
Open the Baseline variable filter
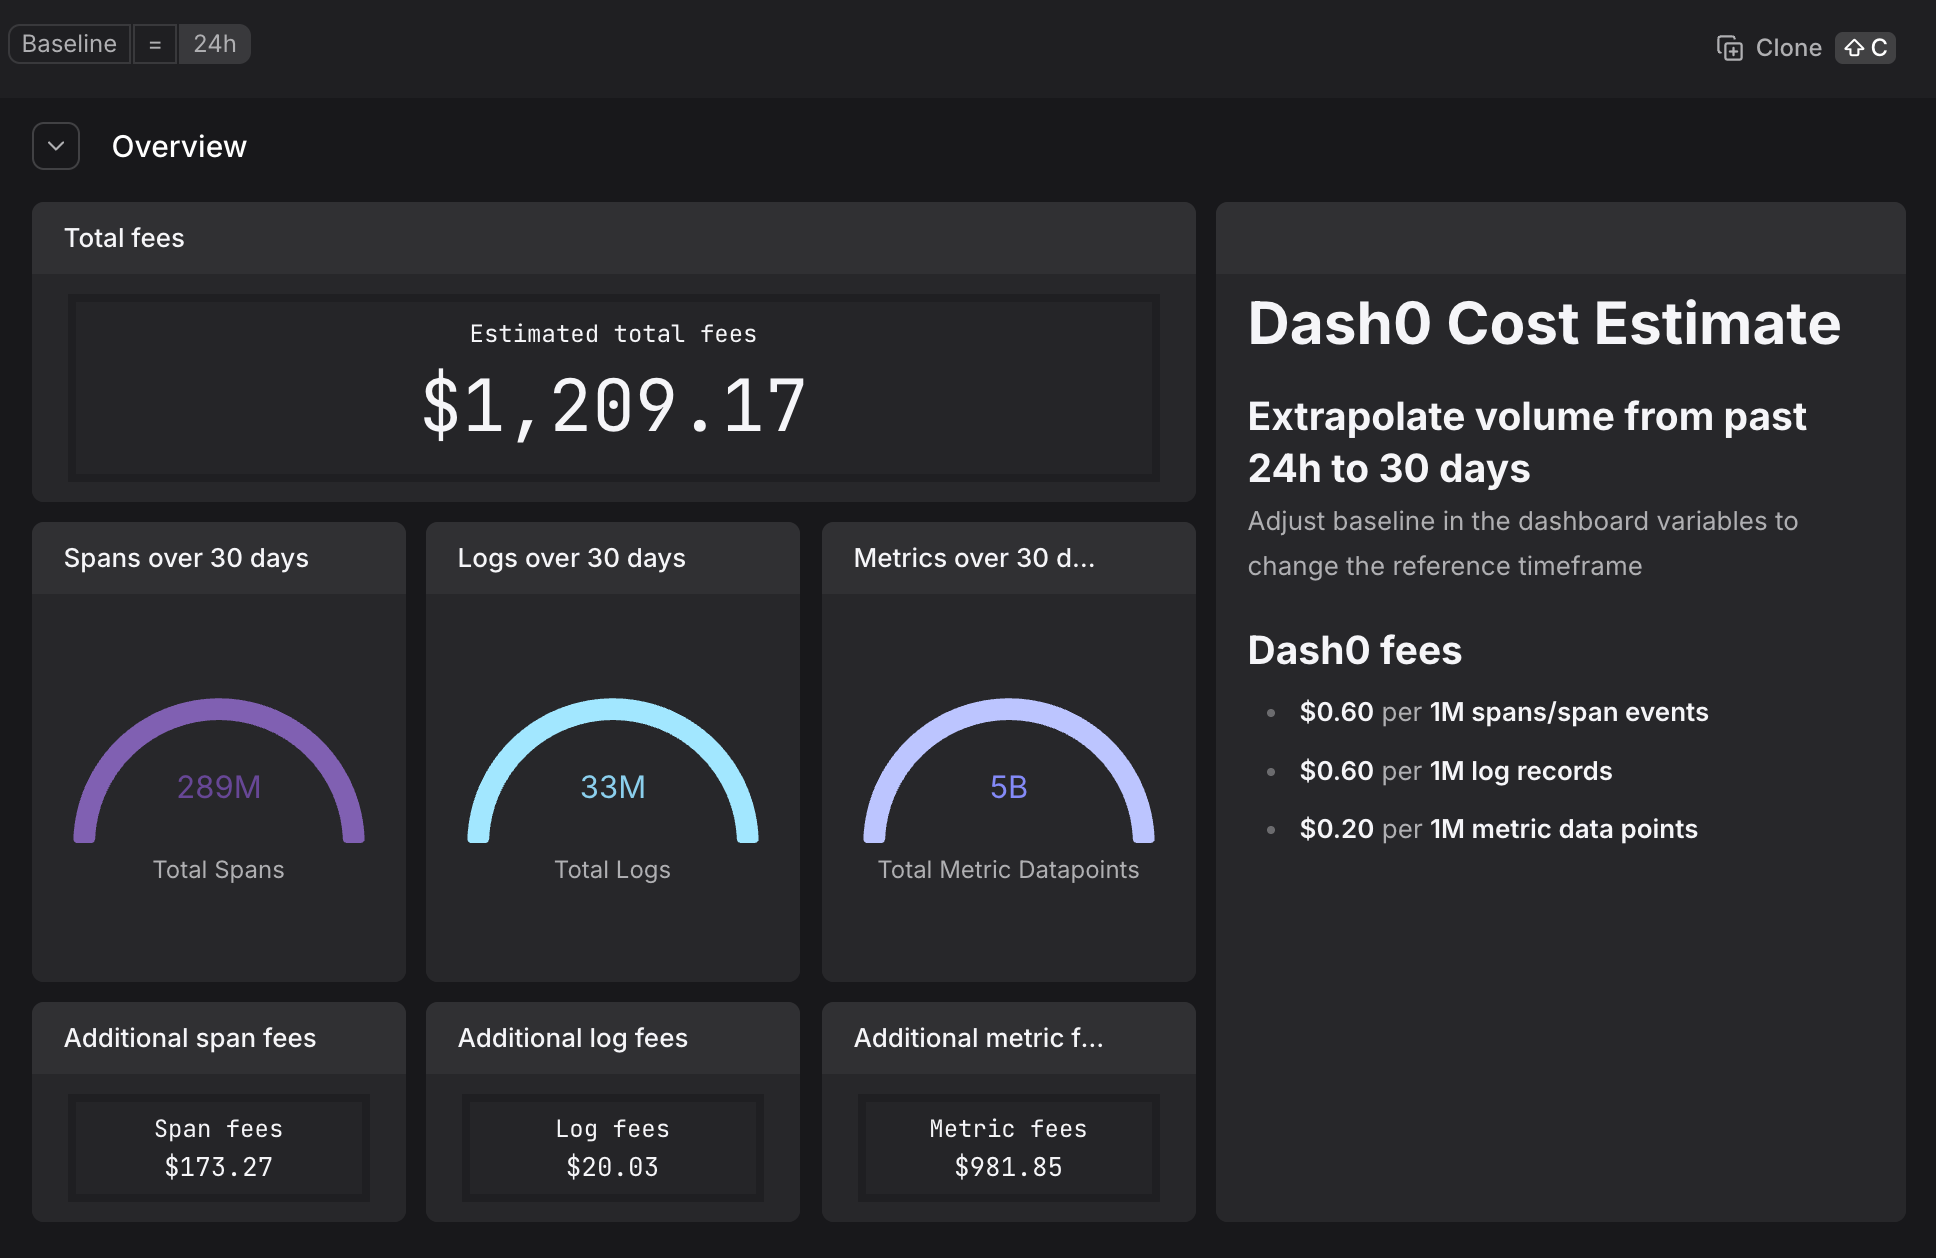point(69,44)
